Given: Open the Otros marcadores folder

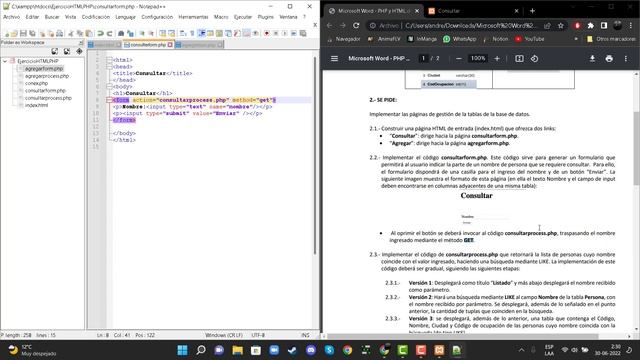Looking at the screenshot, I should [x=611, y=39].
